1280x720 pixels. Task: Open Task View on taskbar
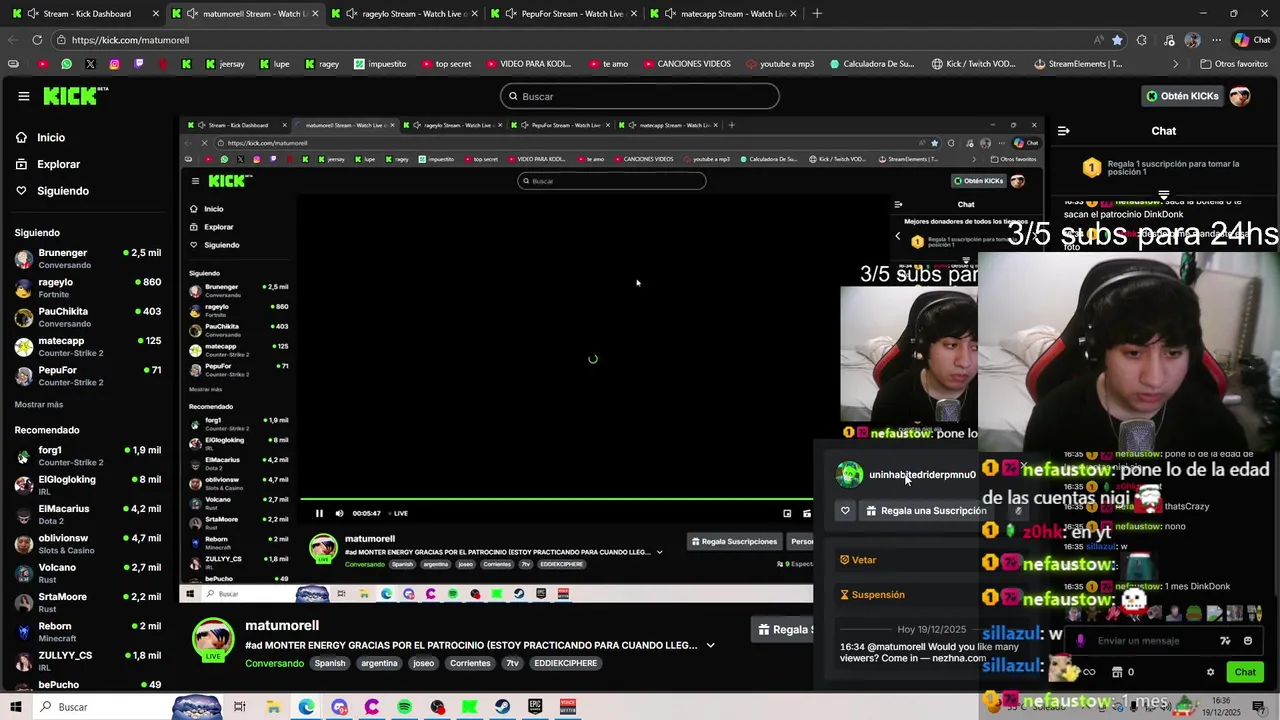pyautogui.click(x=240, y=707)
